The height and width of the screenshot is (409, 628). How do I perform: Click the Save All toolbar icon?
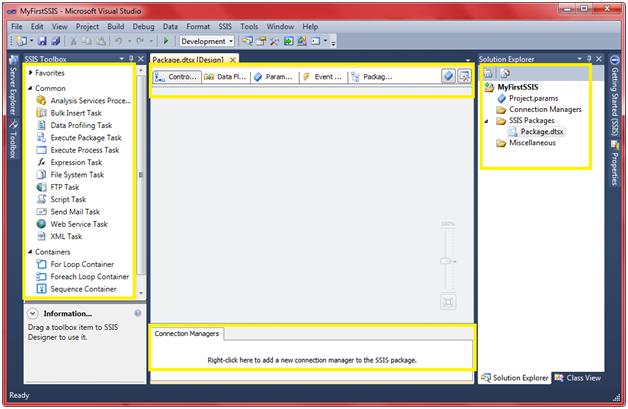(x=56, y=41)
